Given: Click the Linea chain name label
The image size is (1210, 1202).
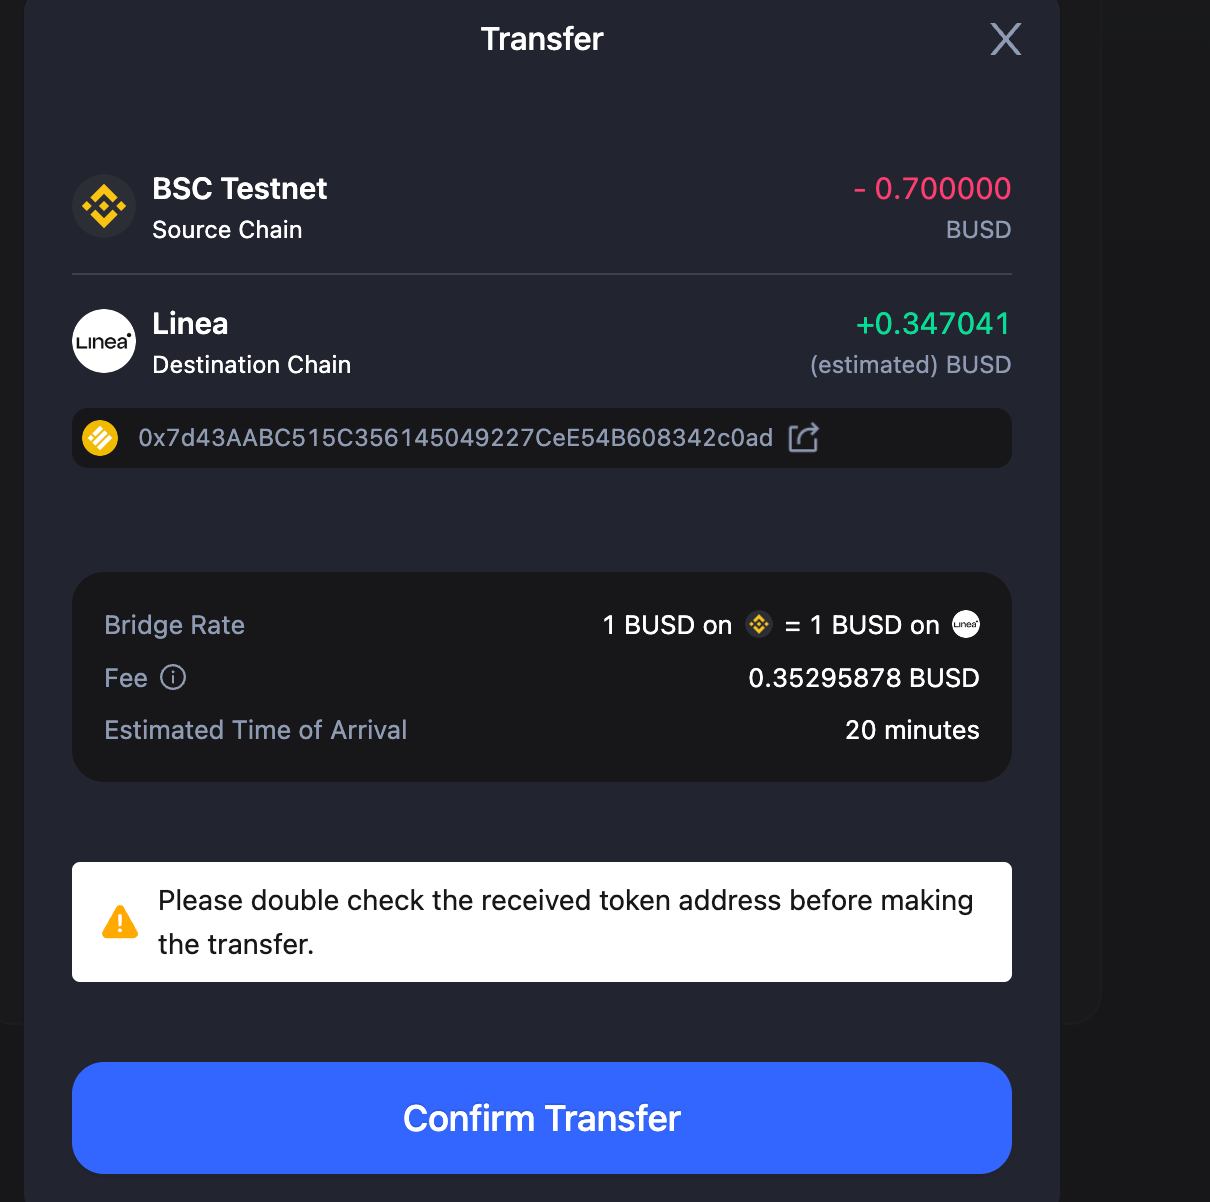Looking at the screenshot, I should click(190, 323).
